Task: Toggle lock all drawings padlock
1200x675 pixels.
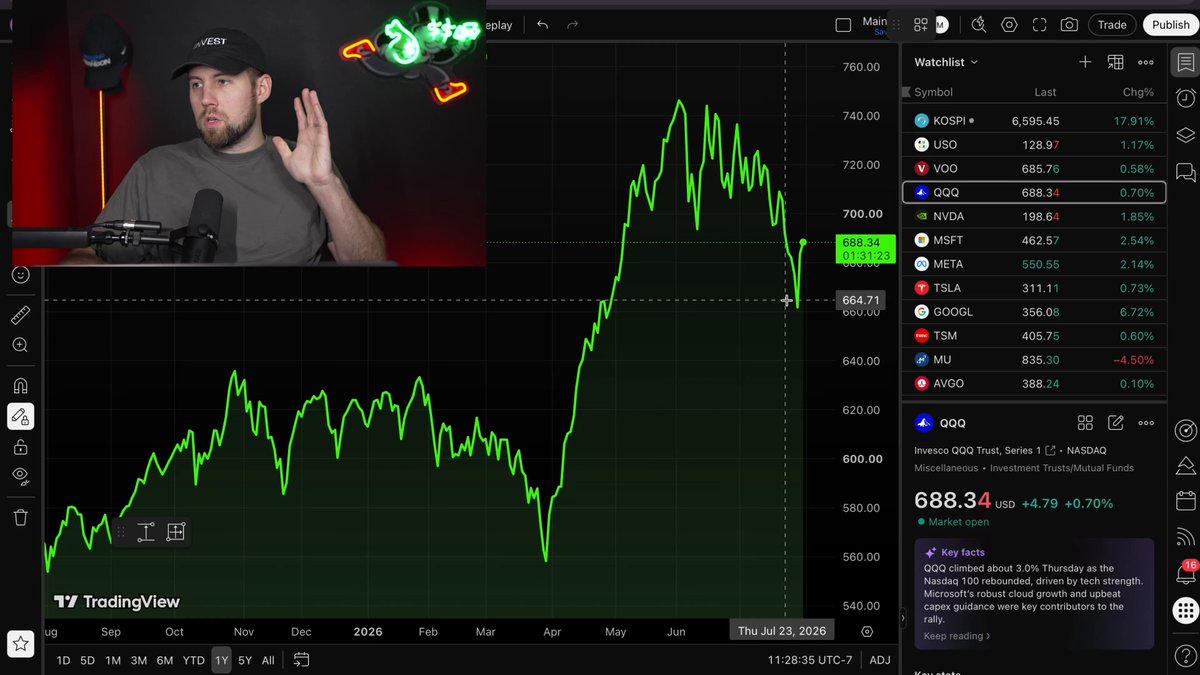Action: point(20,447)
